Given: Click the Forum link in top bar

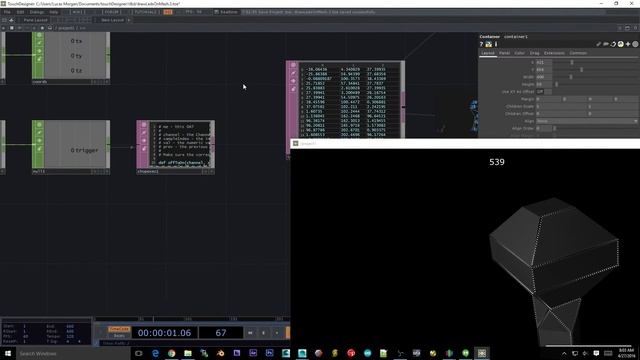Looking at the screenshot, I should [x=111, y=12].
